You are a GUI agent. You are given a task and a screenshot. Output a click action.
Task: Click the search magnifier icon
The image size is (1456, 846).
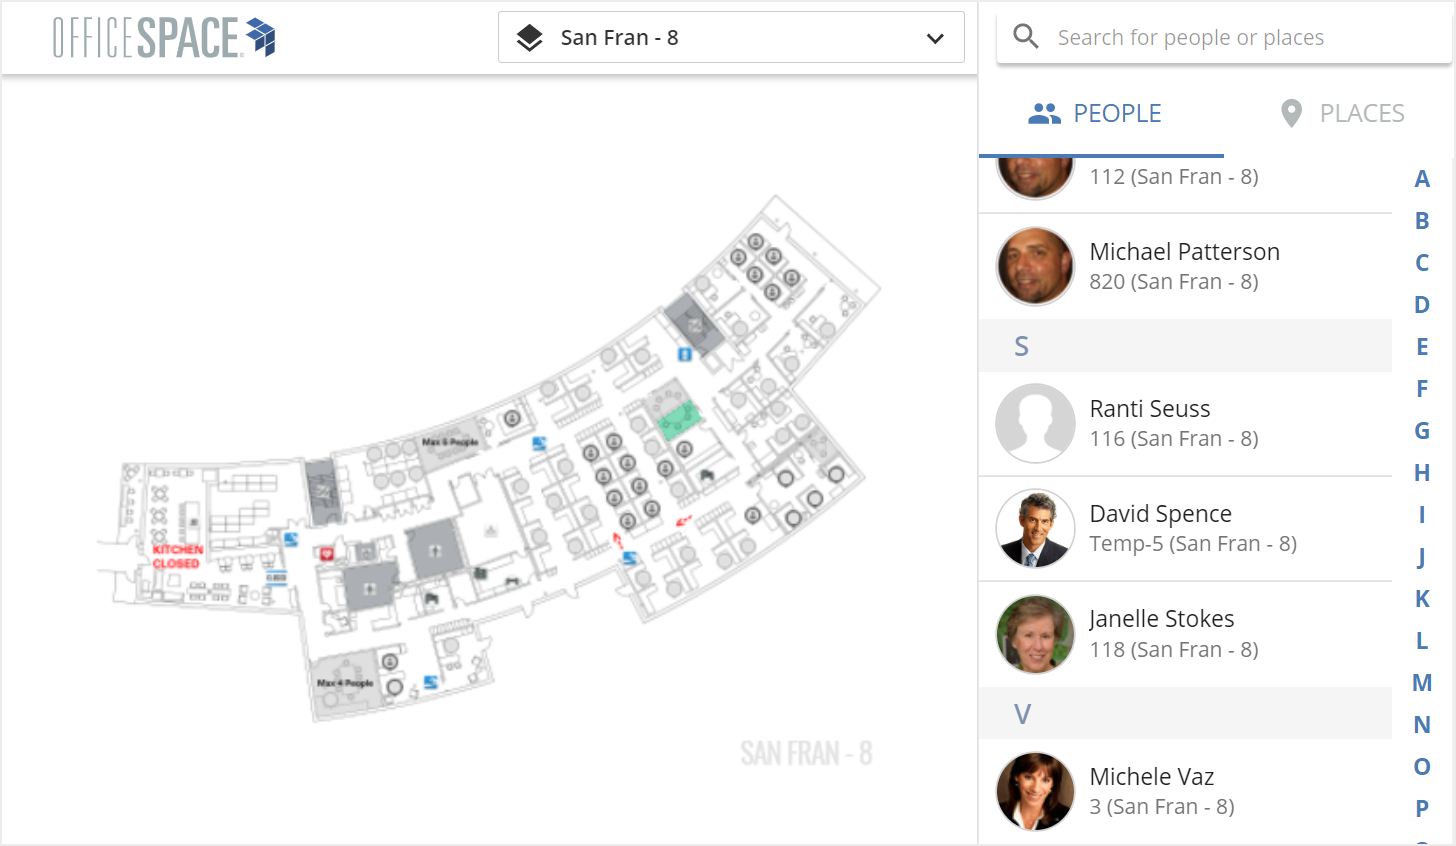click(x=1025, y=36)
